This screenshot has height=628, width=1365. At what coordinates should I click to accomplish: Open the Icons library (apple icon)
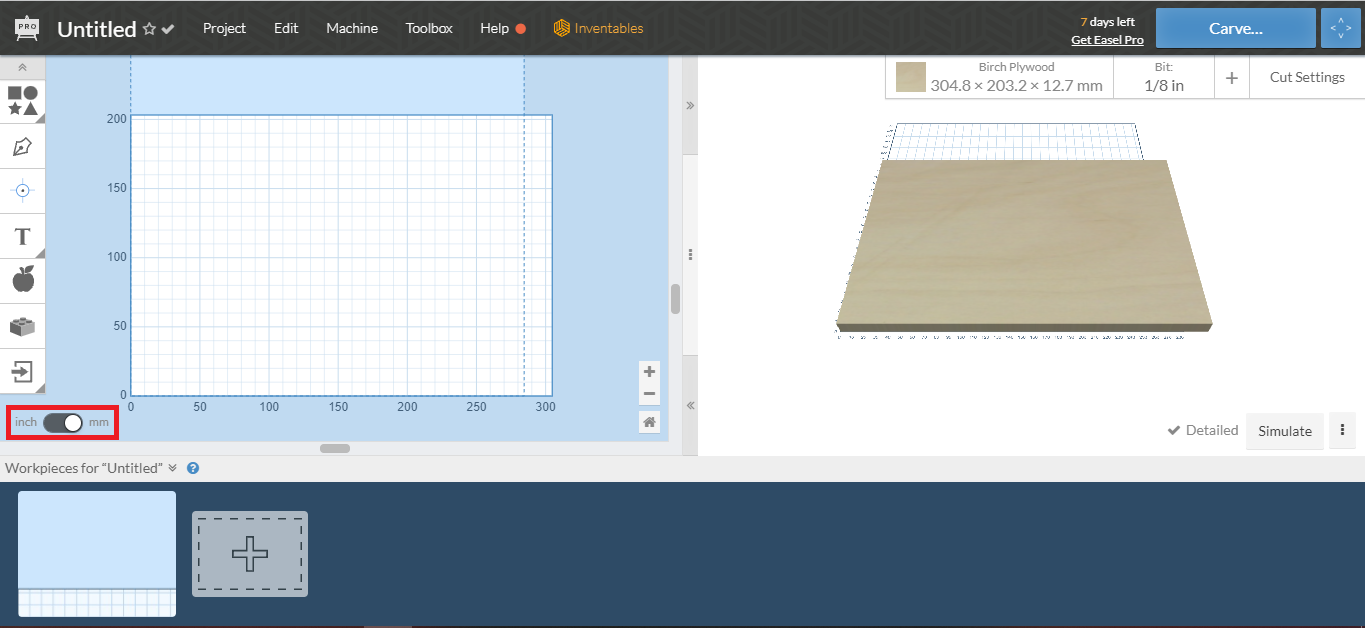click(23, 280)
